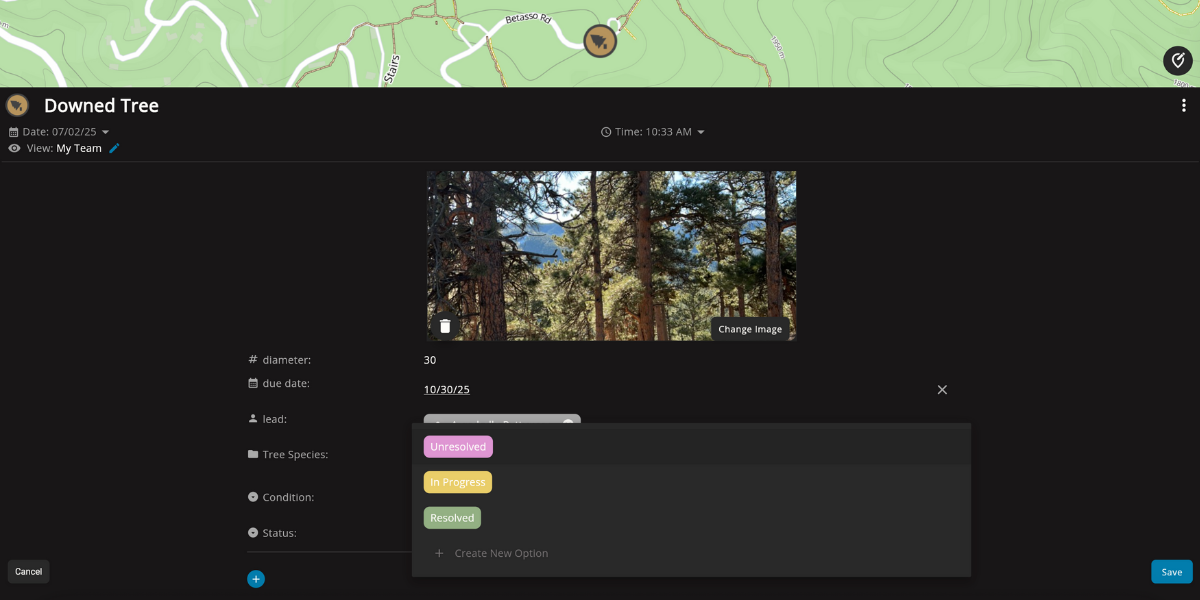The width and height of the screenshot is (1200, 600).
Task: Click the Change Image button
Action: 750,329
